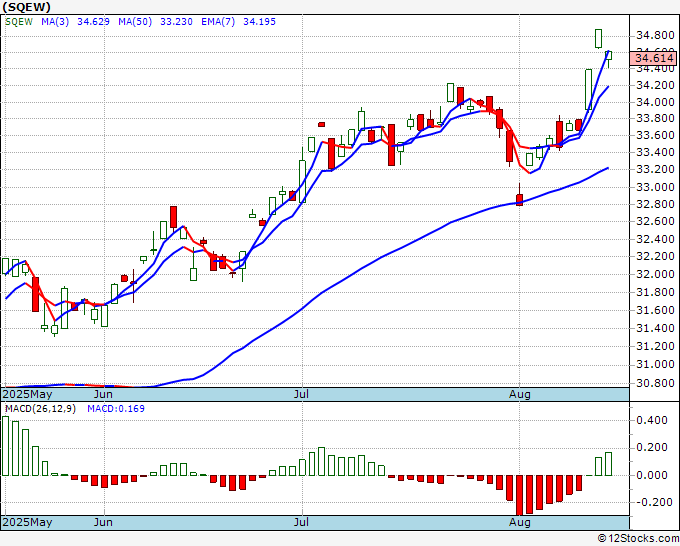
Task: Click the current price tag 34.614
Action: (x=653, y=58)
